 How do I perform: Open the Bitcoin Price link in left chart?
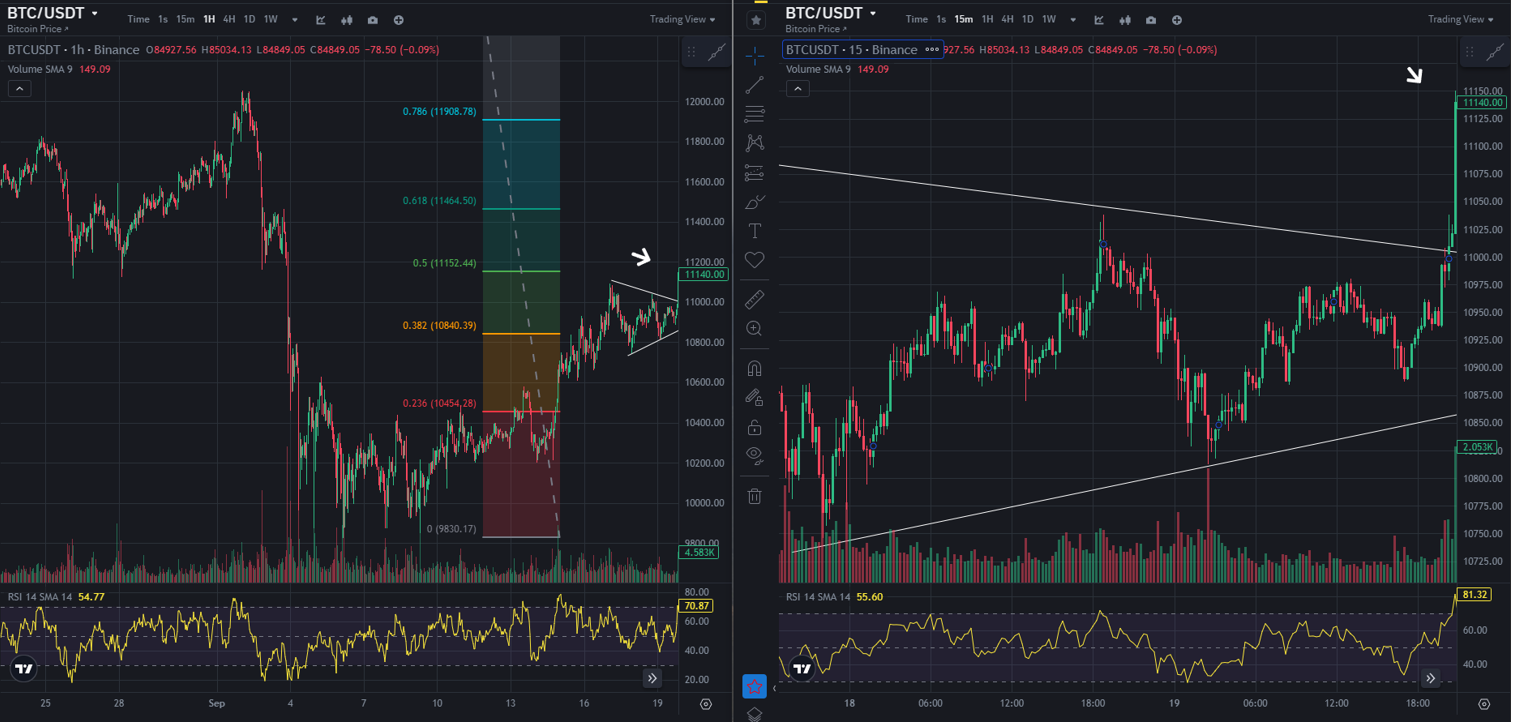coord(38,30)
